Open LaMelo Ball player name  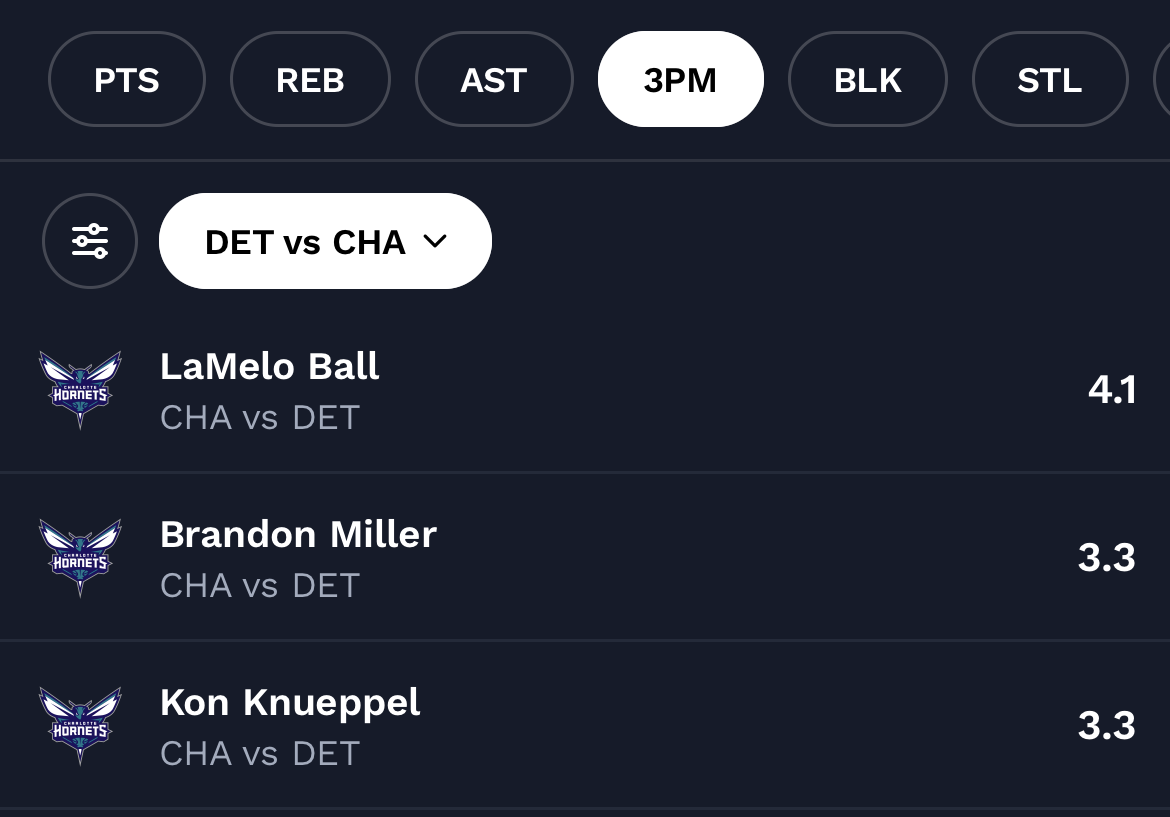coord(270,366)
